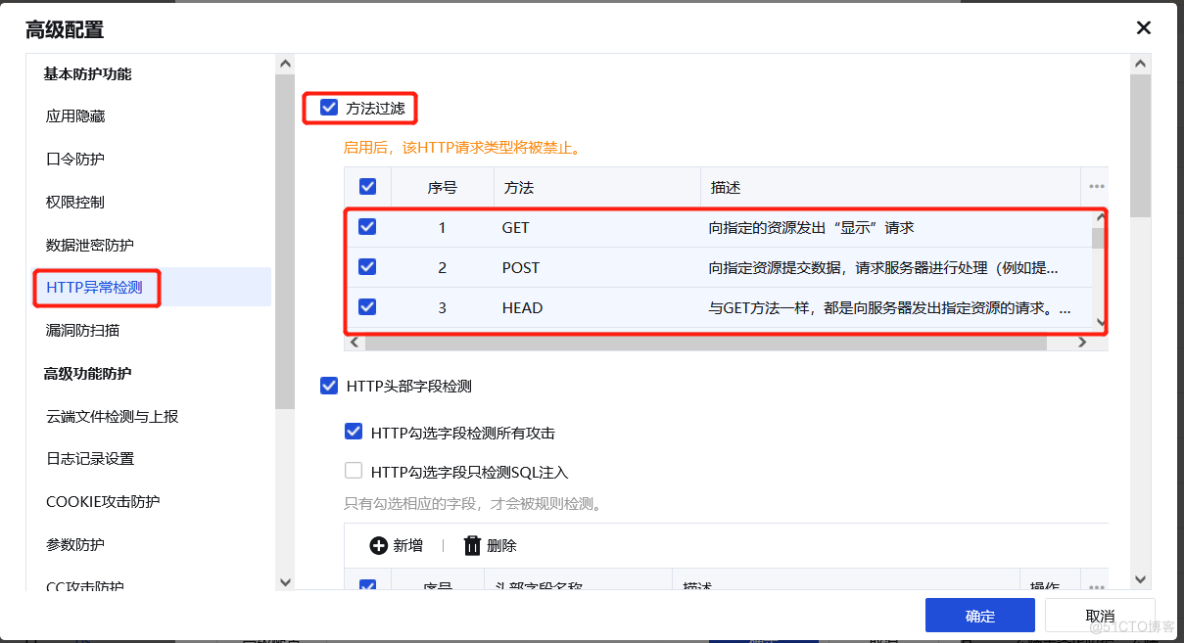Viewport: 1184px width, 643px height.
Task: Click the 删除 trash icon
Action: click(x=471, y=545)
